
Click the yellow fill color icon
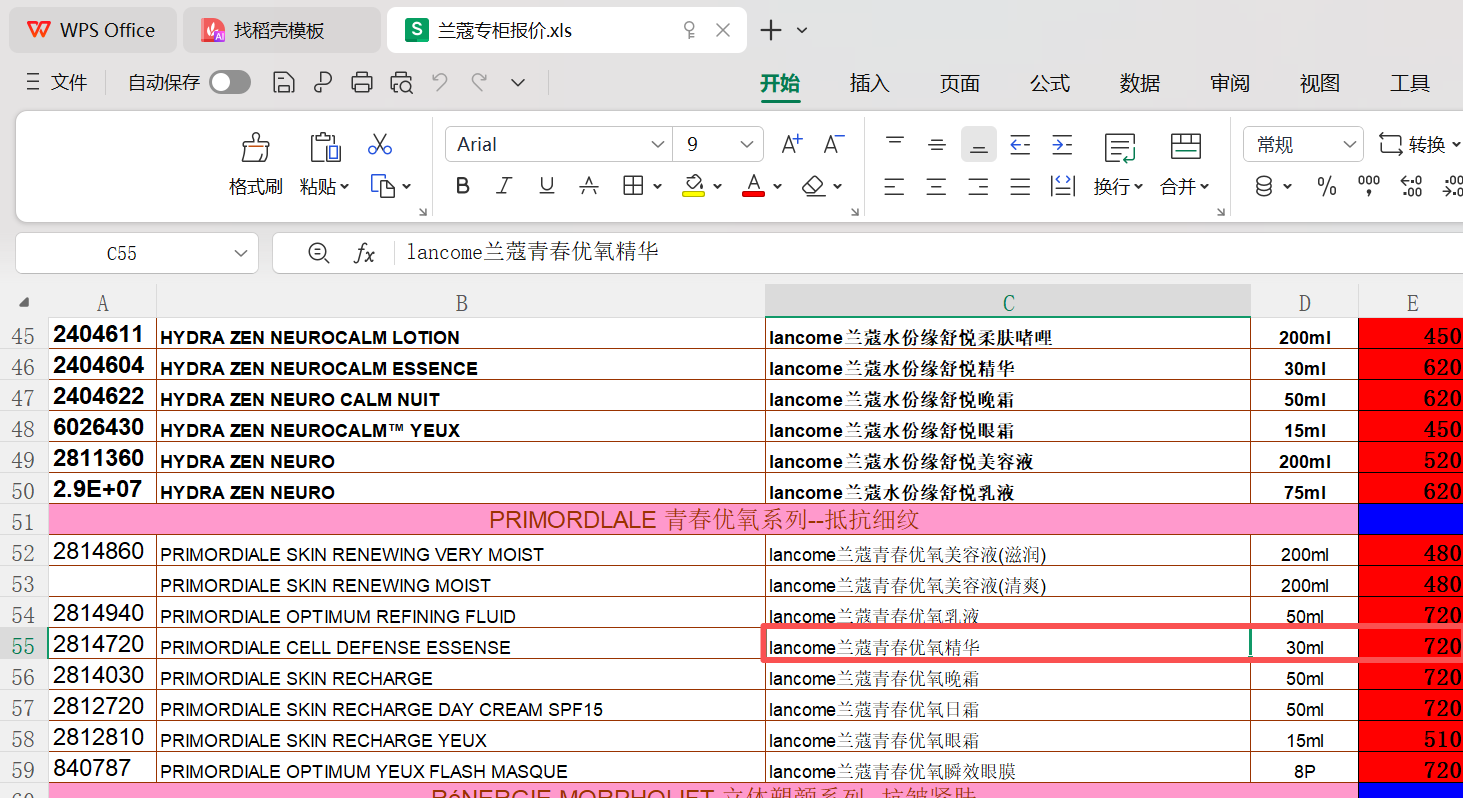point(693,185)
